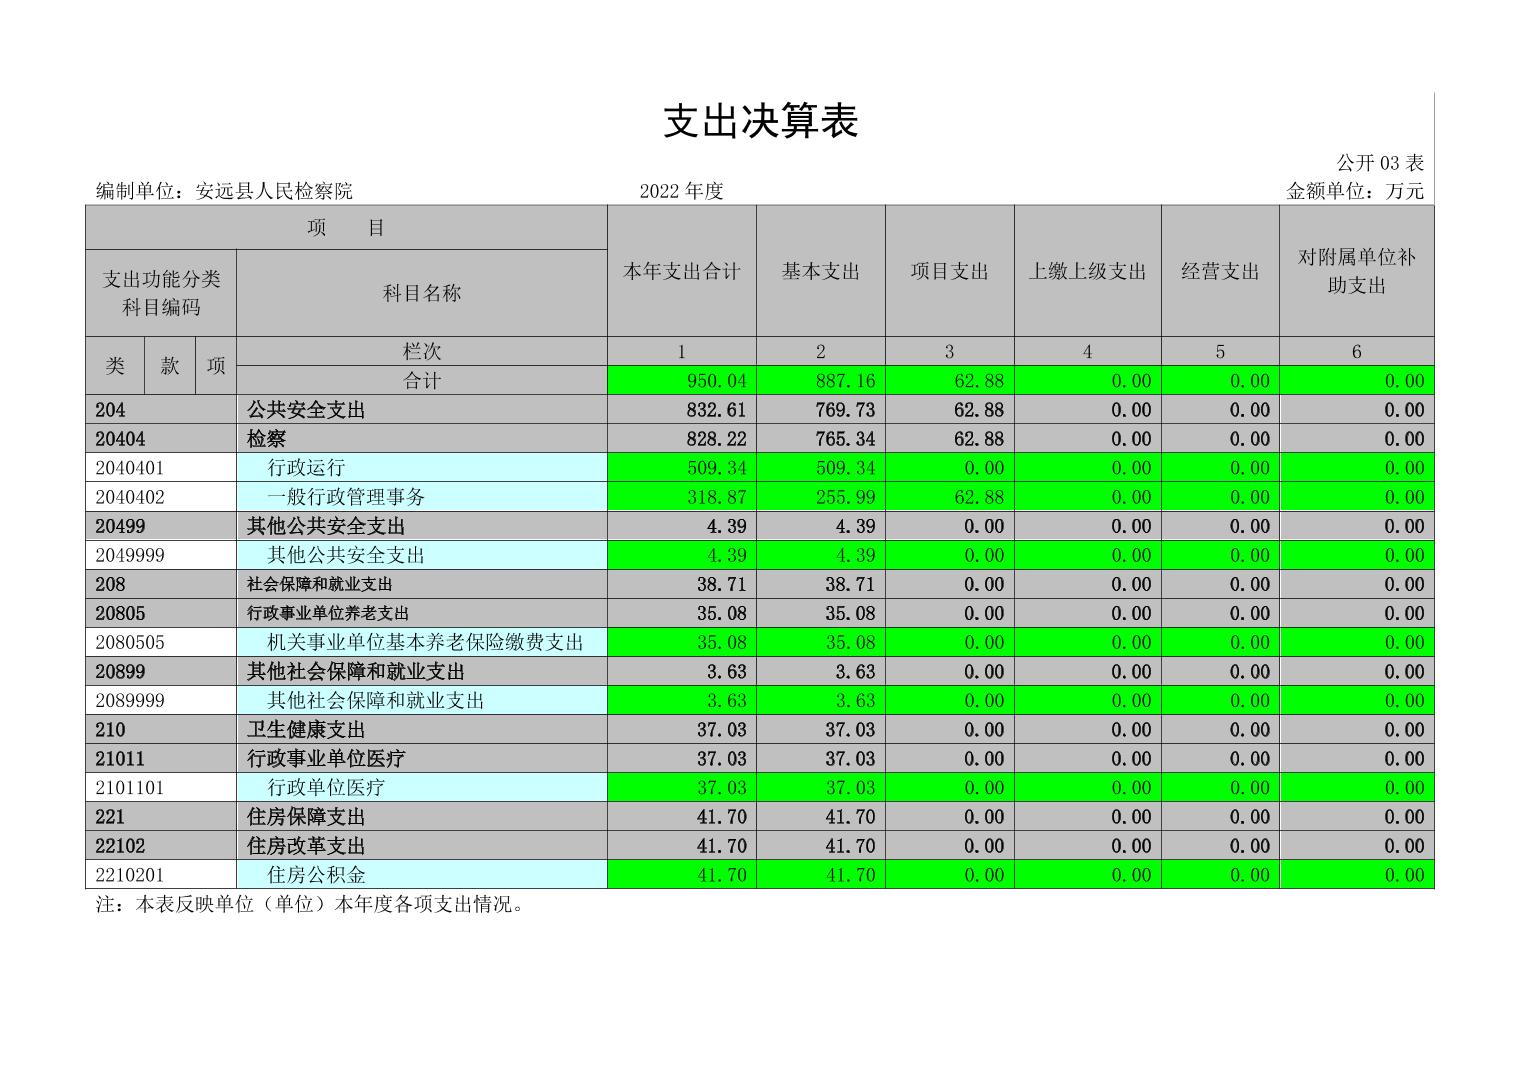Select total value 950.04
Image resolution: width=1520 pixels, height=1074 pixels.
(682, 381)
